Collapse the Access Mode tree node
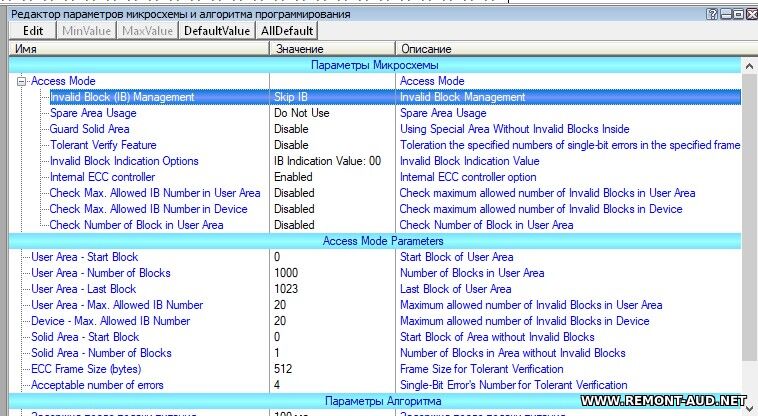 click(22, 81)
